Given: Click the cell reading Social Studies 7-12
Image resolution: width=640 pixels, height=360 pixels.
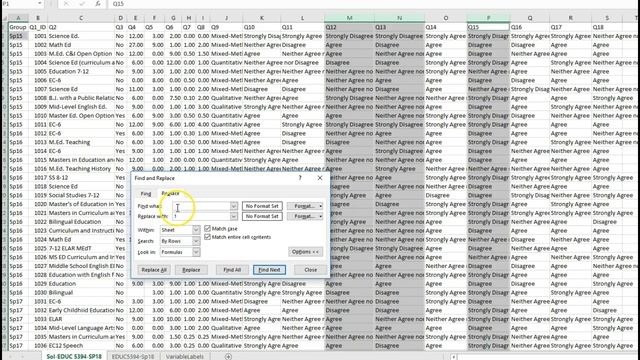Looking at the screenshot, I should [x=81, y=195].
